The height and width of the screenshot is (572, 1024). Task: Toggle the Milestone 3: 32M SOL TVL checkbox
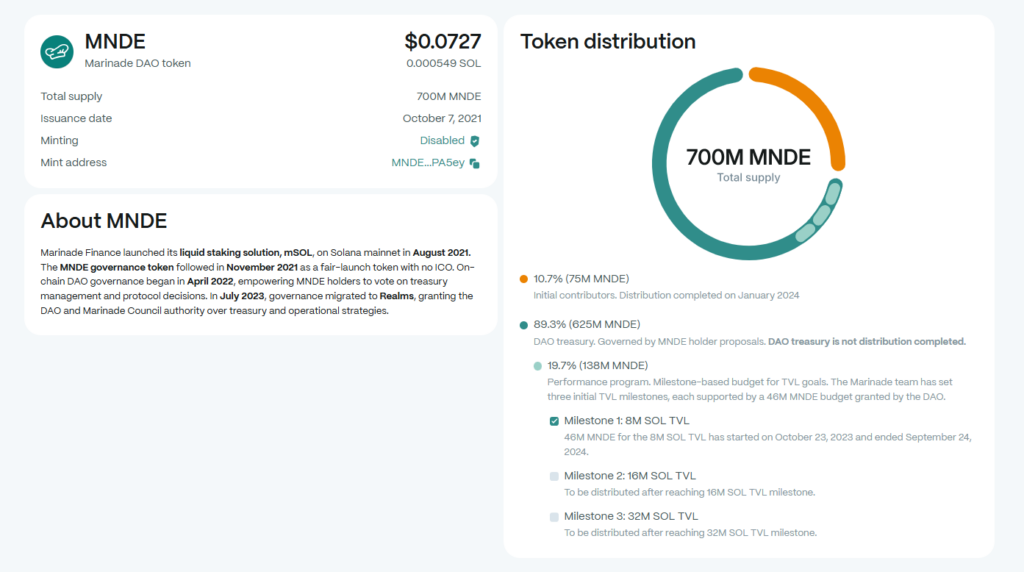pyautogui.click(x=554, y=517)
